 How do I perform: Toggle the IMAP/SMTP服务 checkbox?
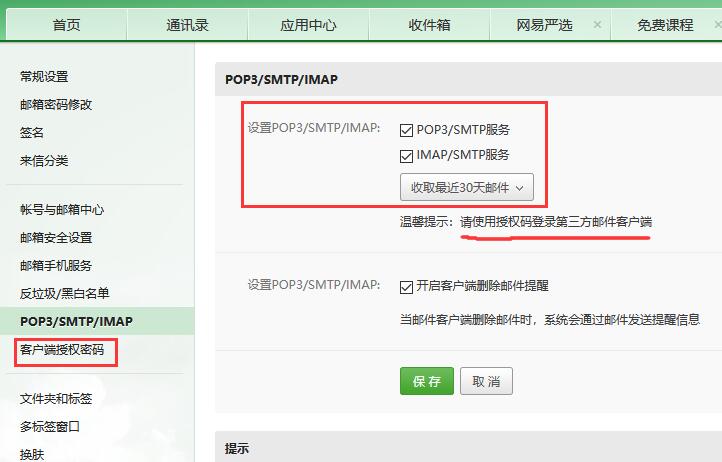[x=406, y=156]
